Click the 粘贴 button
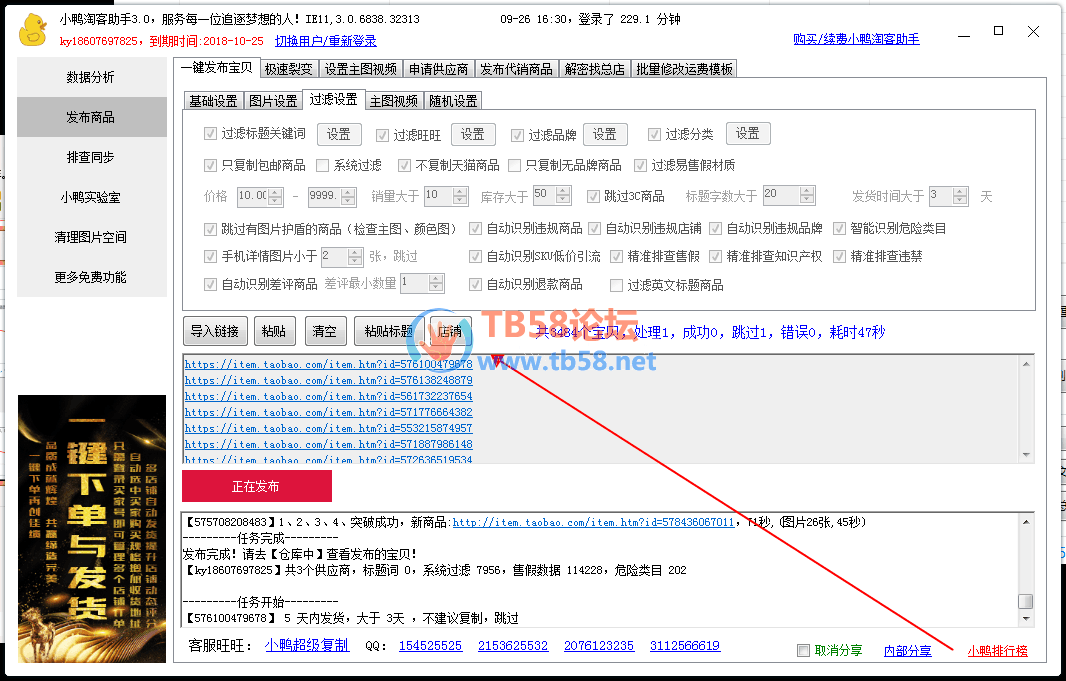The image size is (1066, 681). 273,331
